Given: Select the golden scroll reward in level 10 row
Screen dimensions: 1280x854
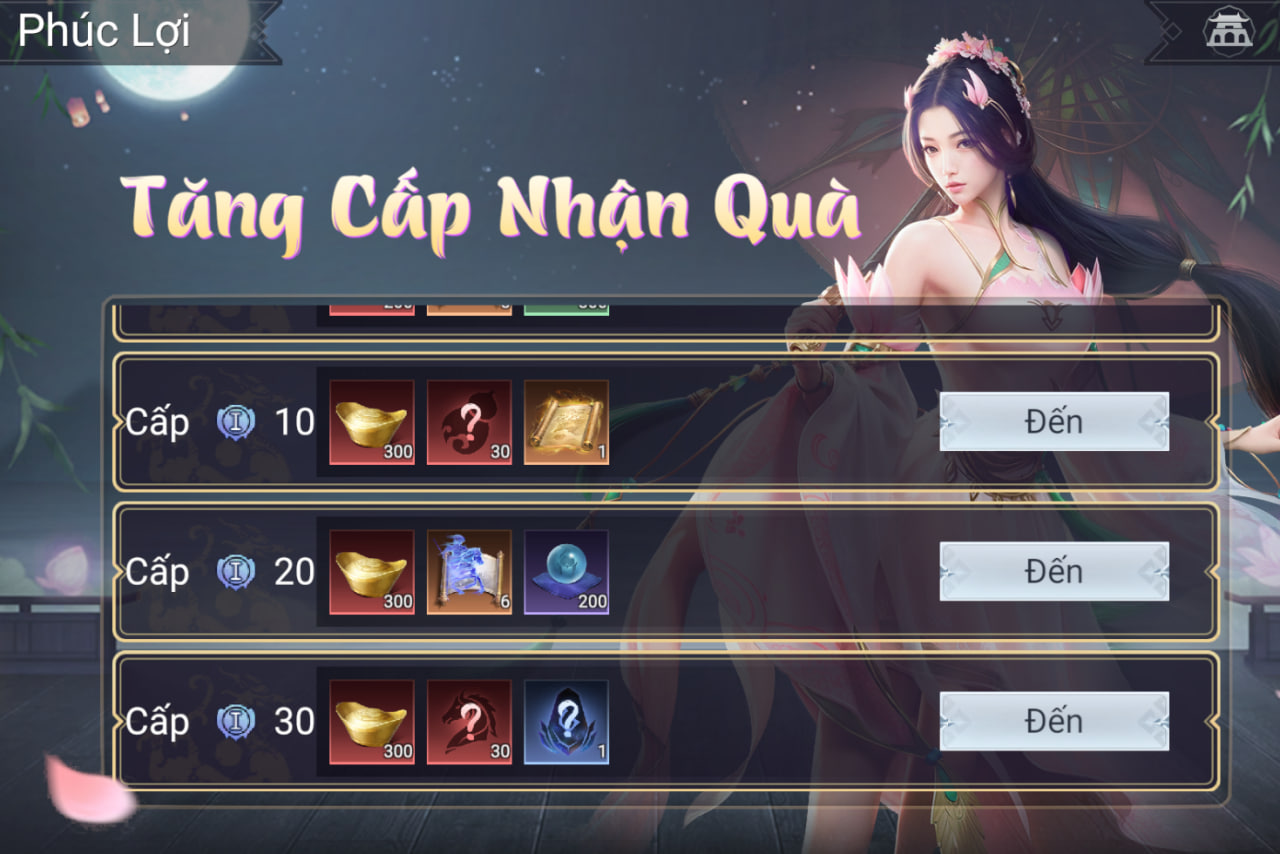Looking at the screenshot, I should tap(566, 422).
